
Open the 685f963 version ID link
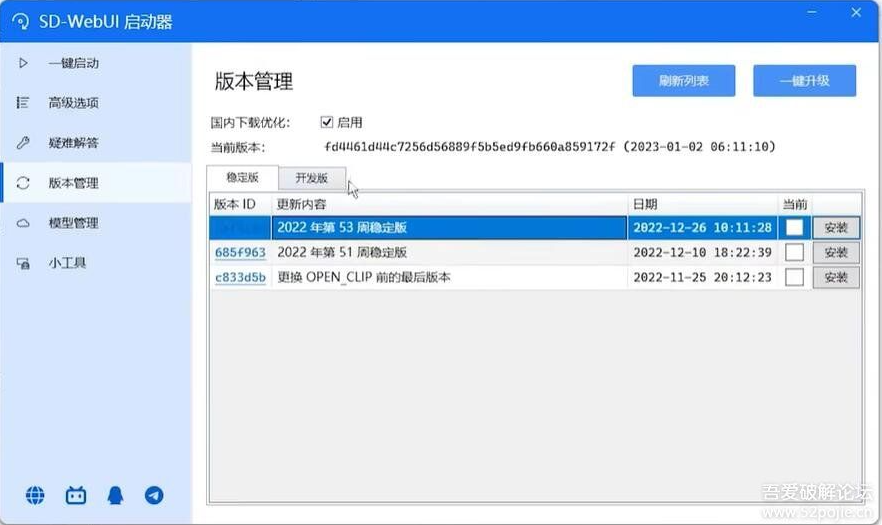240,253
